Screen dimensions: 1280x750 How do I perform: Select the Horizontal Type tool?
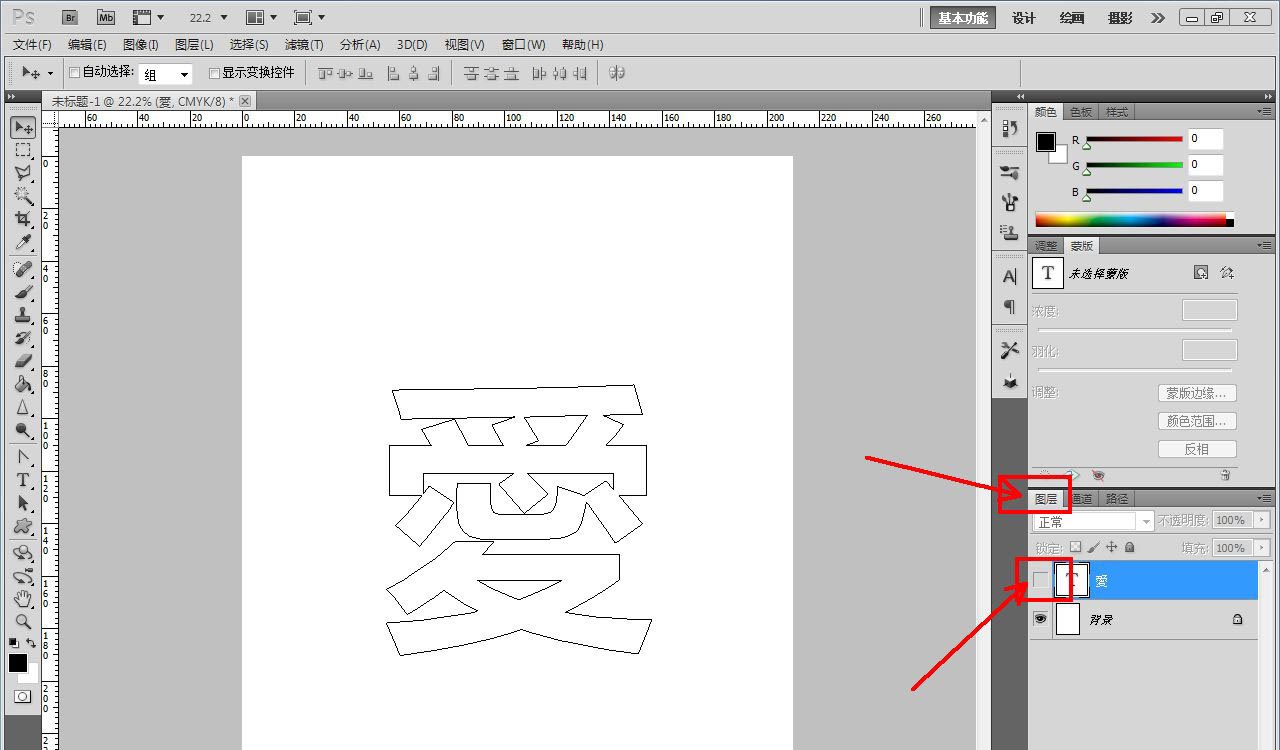(23, 480)
